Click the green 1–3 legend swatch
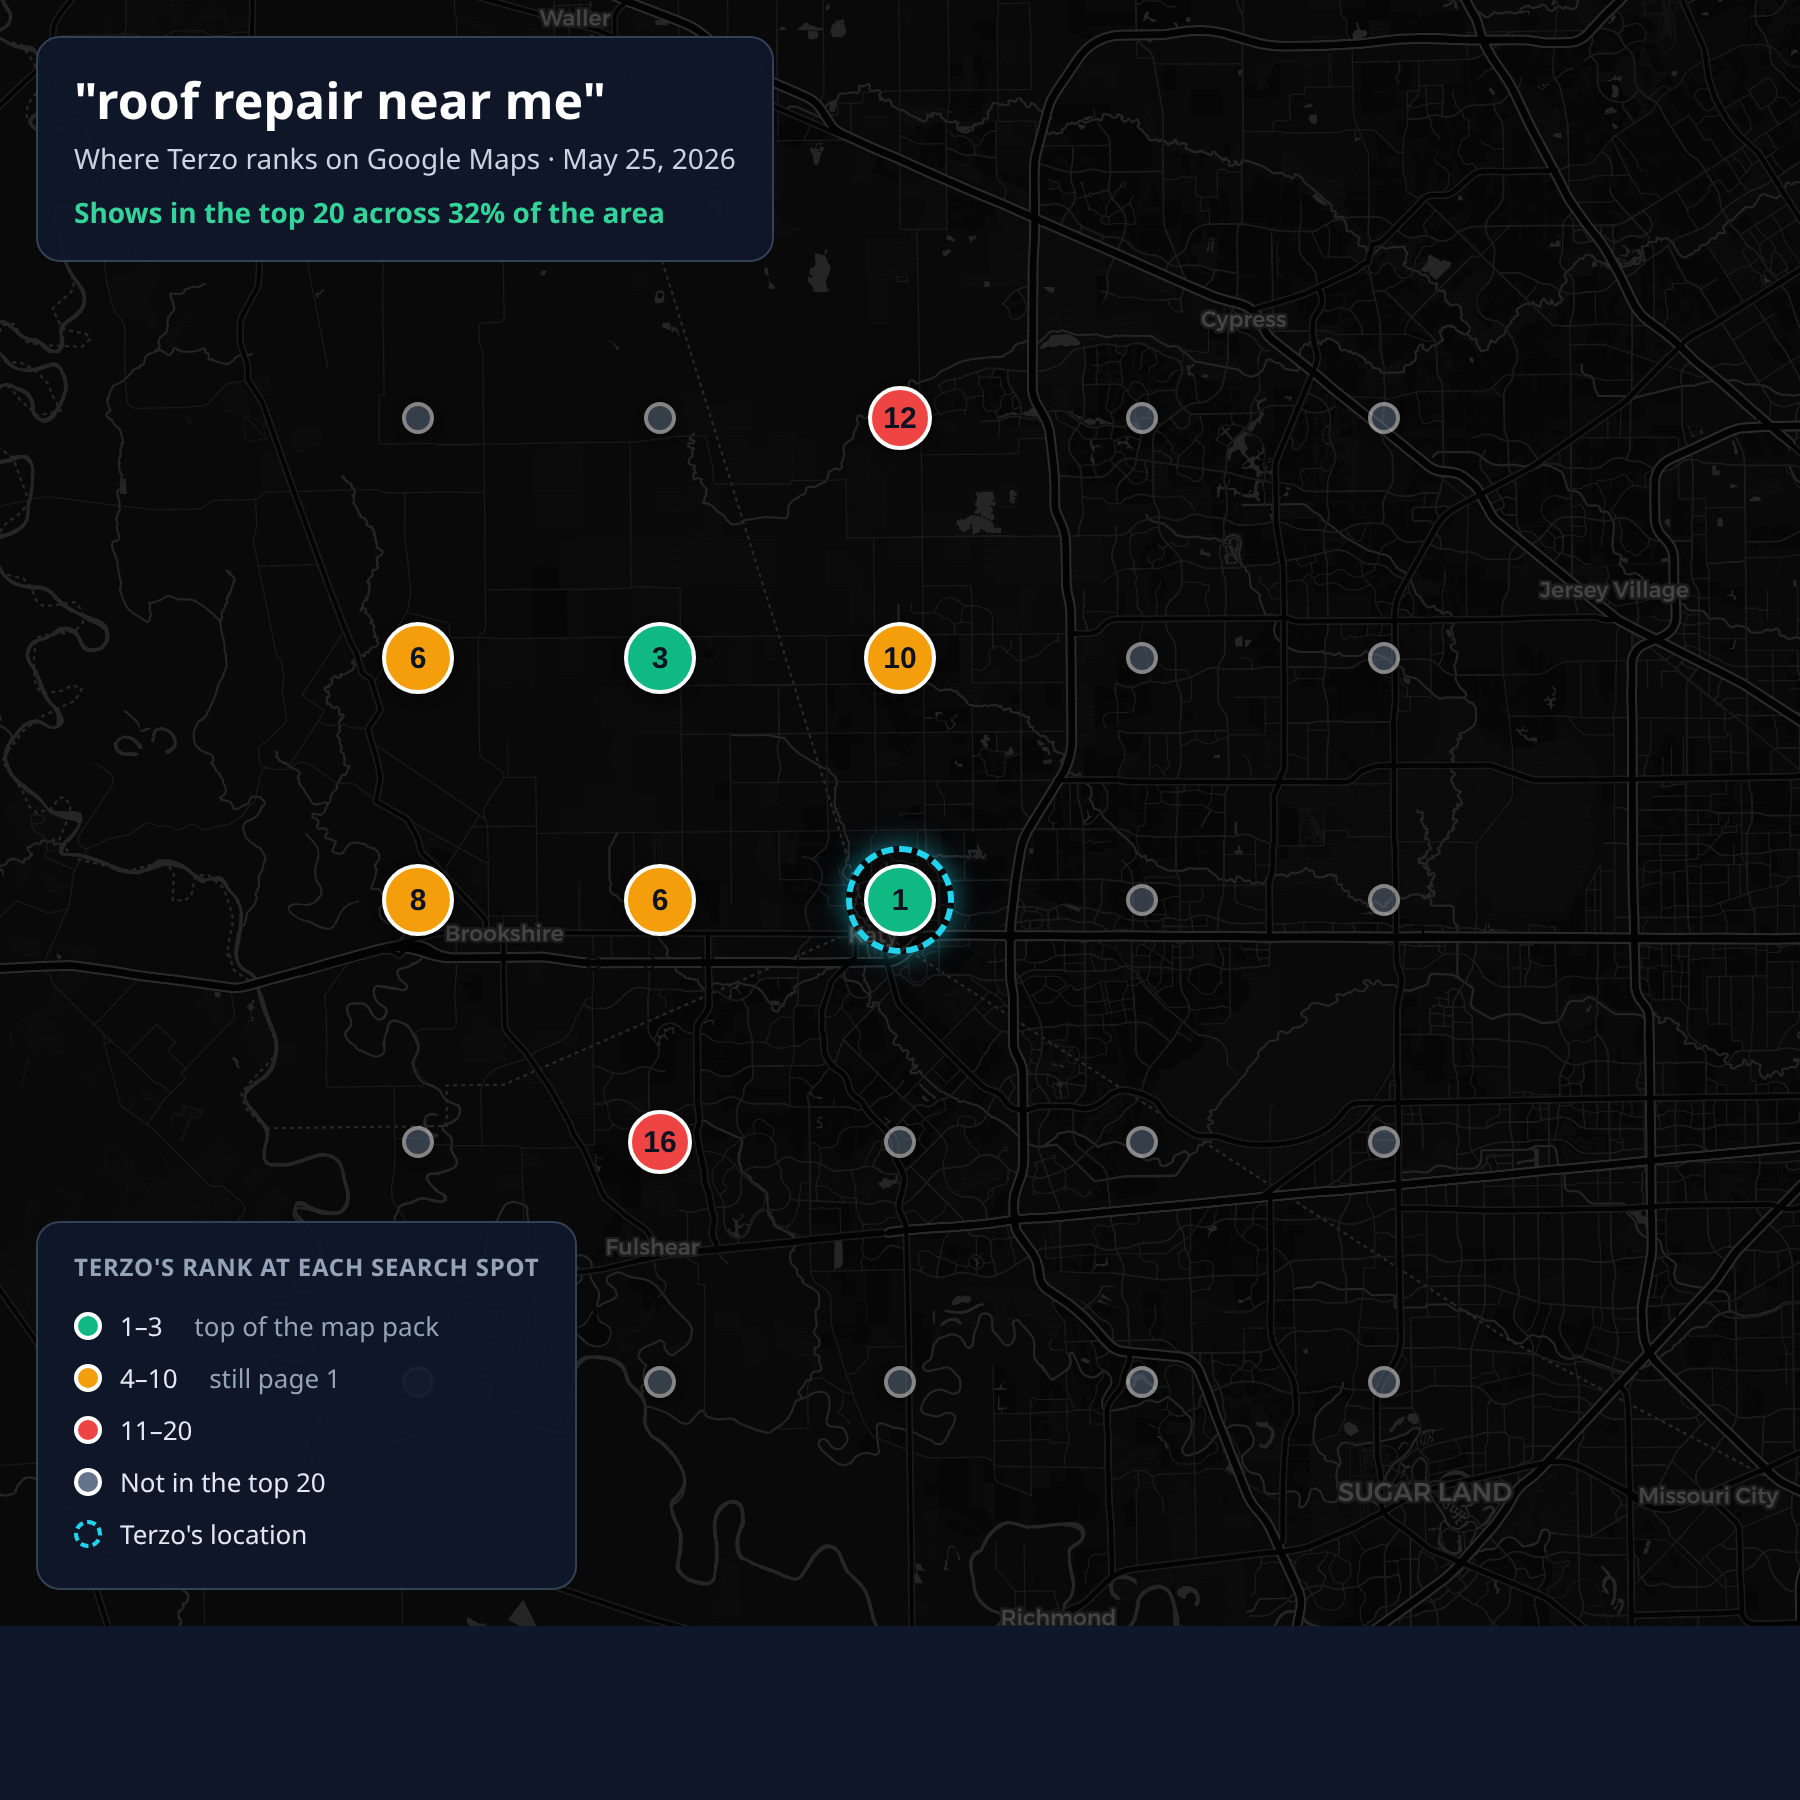 coord(88,1326)
